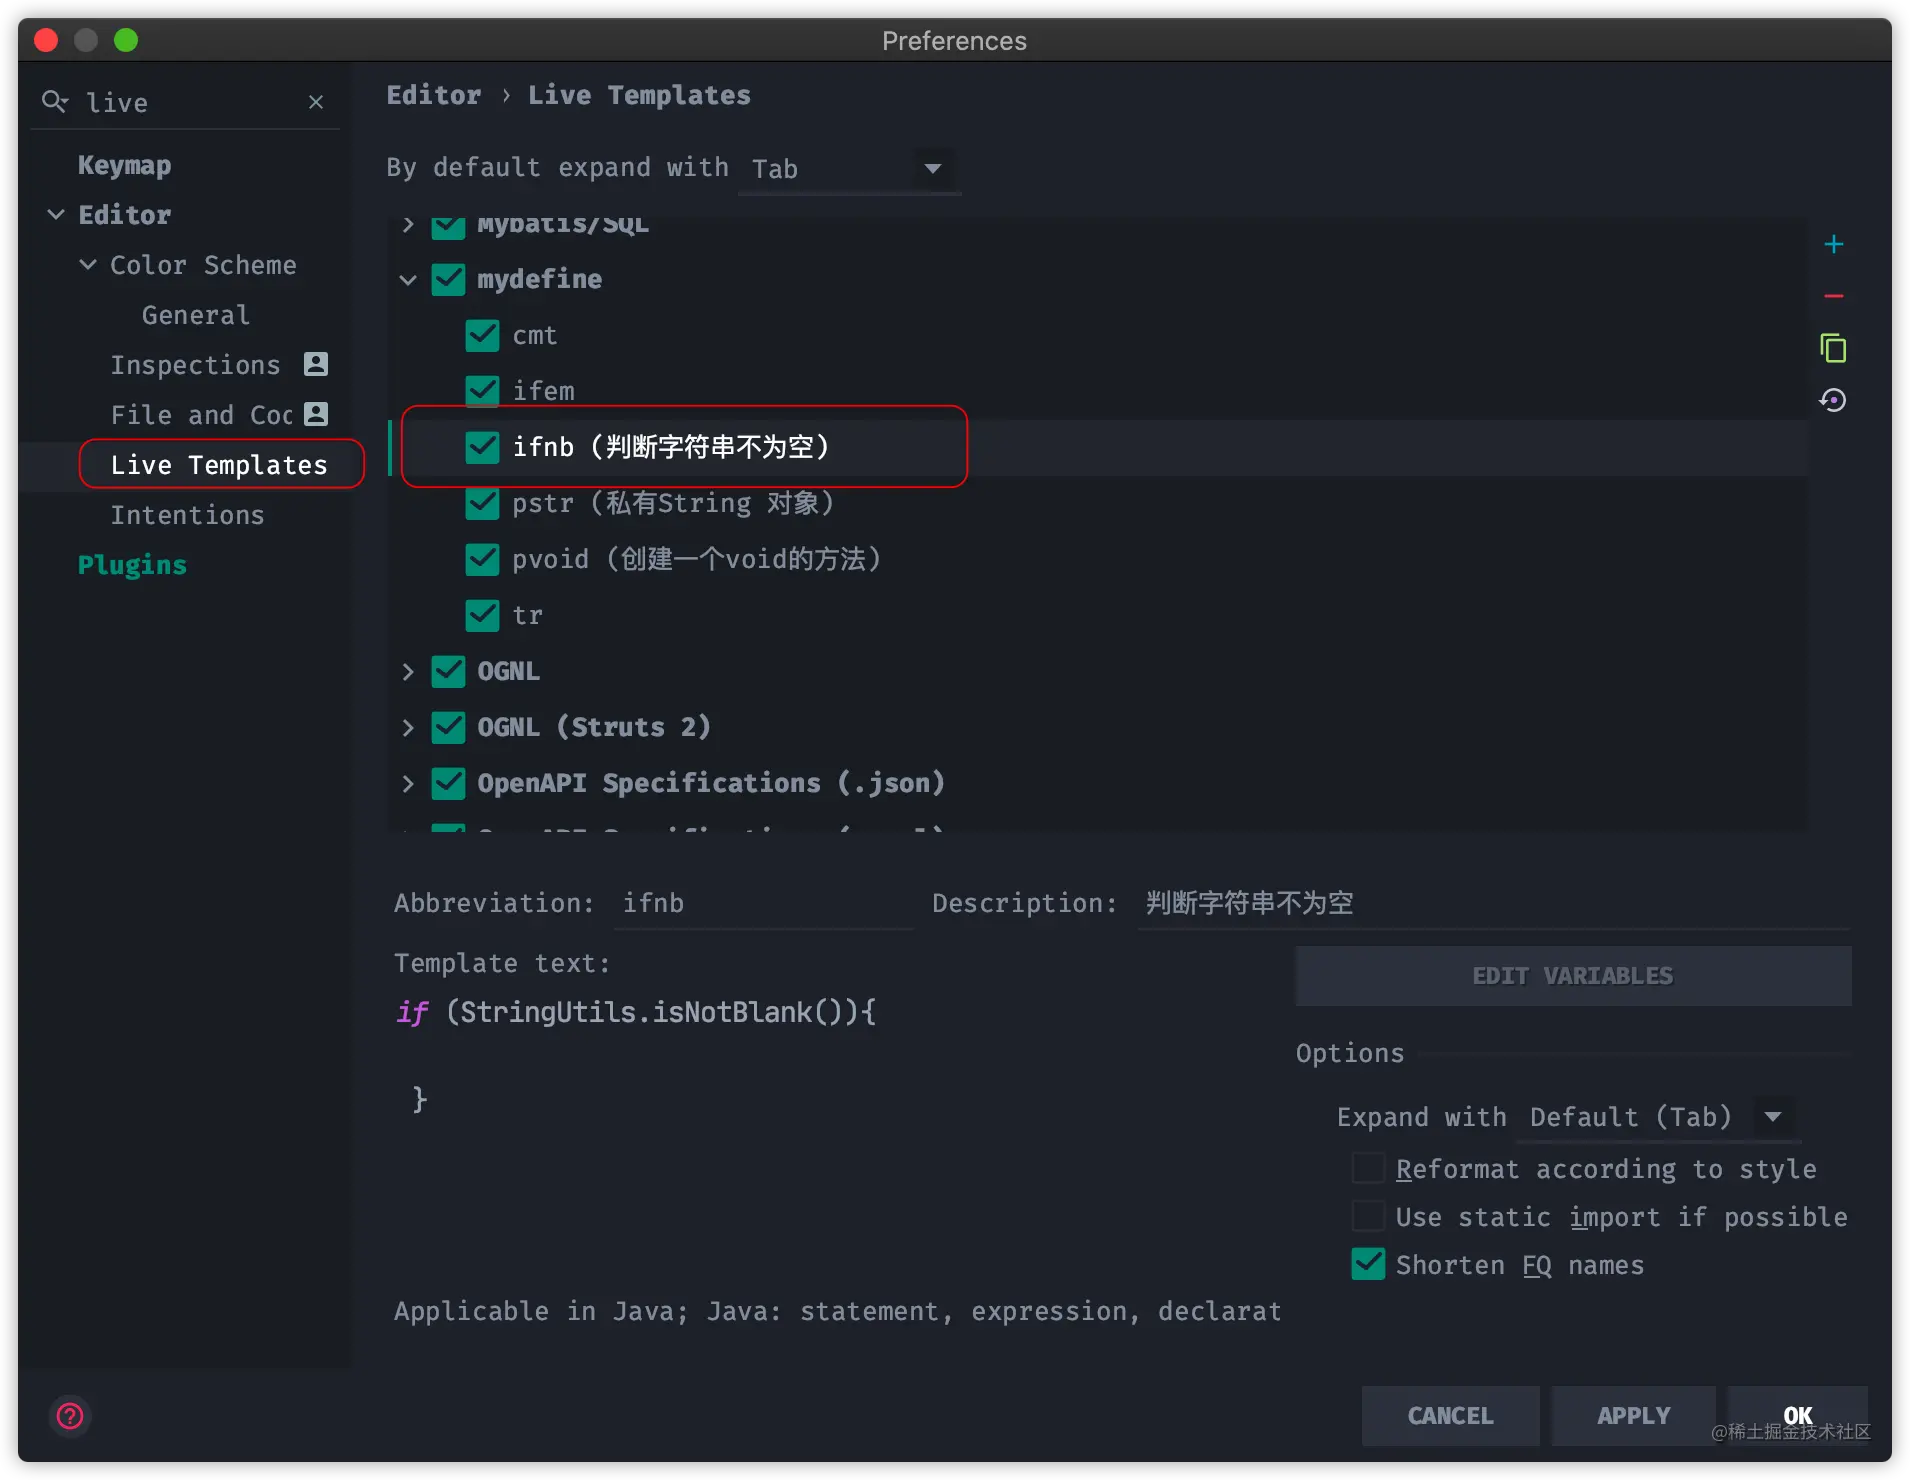Screen dimensions: 1910x1480
Task: Select the cmt template row
Action: 1098,336
